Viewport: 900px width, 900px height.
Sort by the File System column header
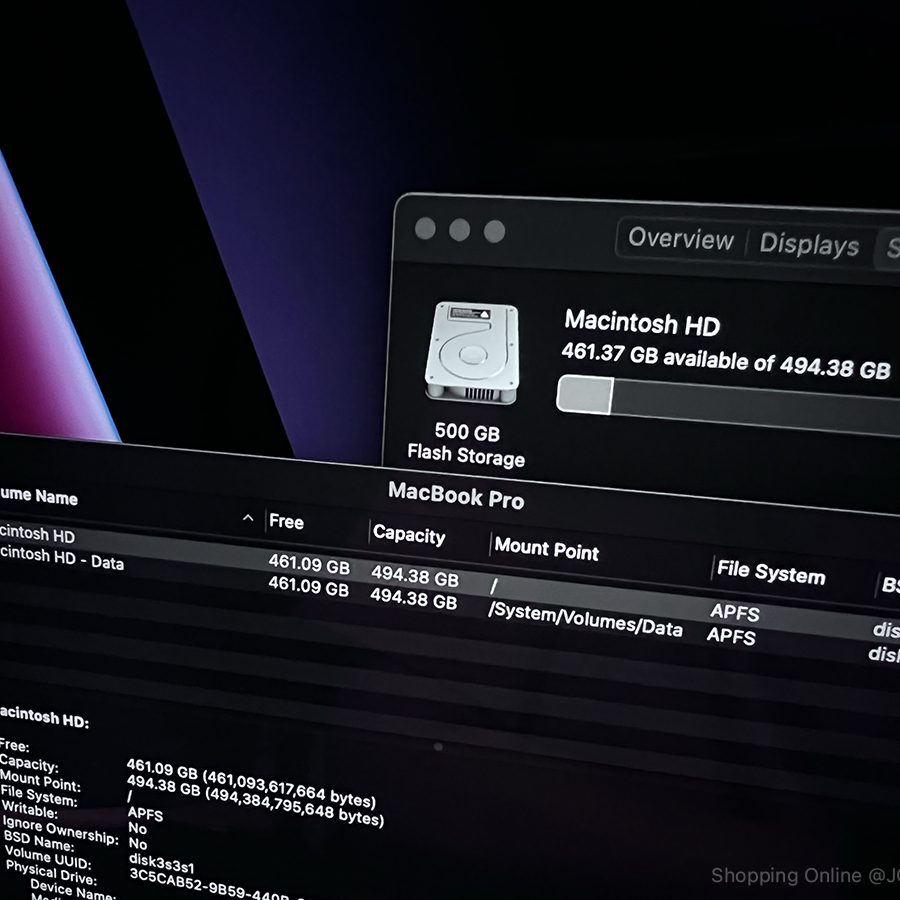click(771, 572)
